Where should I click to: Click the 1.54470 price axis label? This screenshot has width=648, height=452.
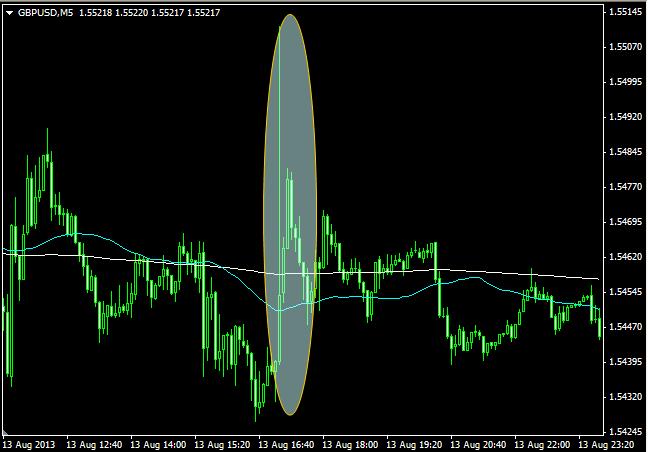click(625, 327)
